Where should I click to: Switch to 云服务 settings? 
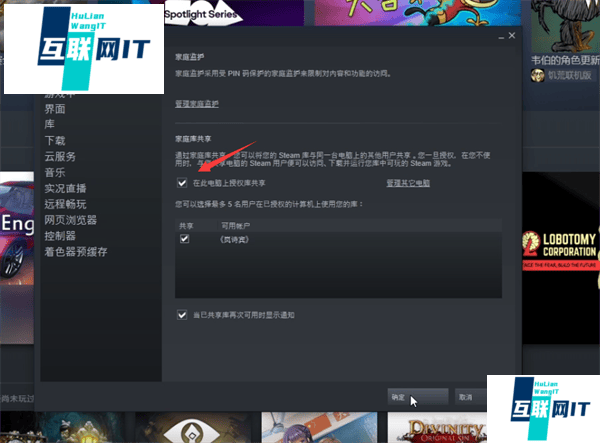(60, 157)
